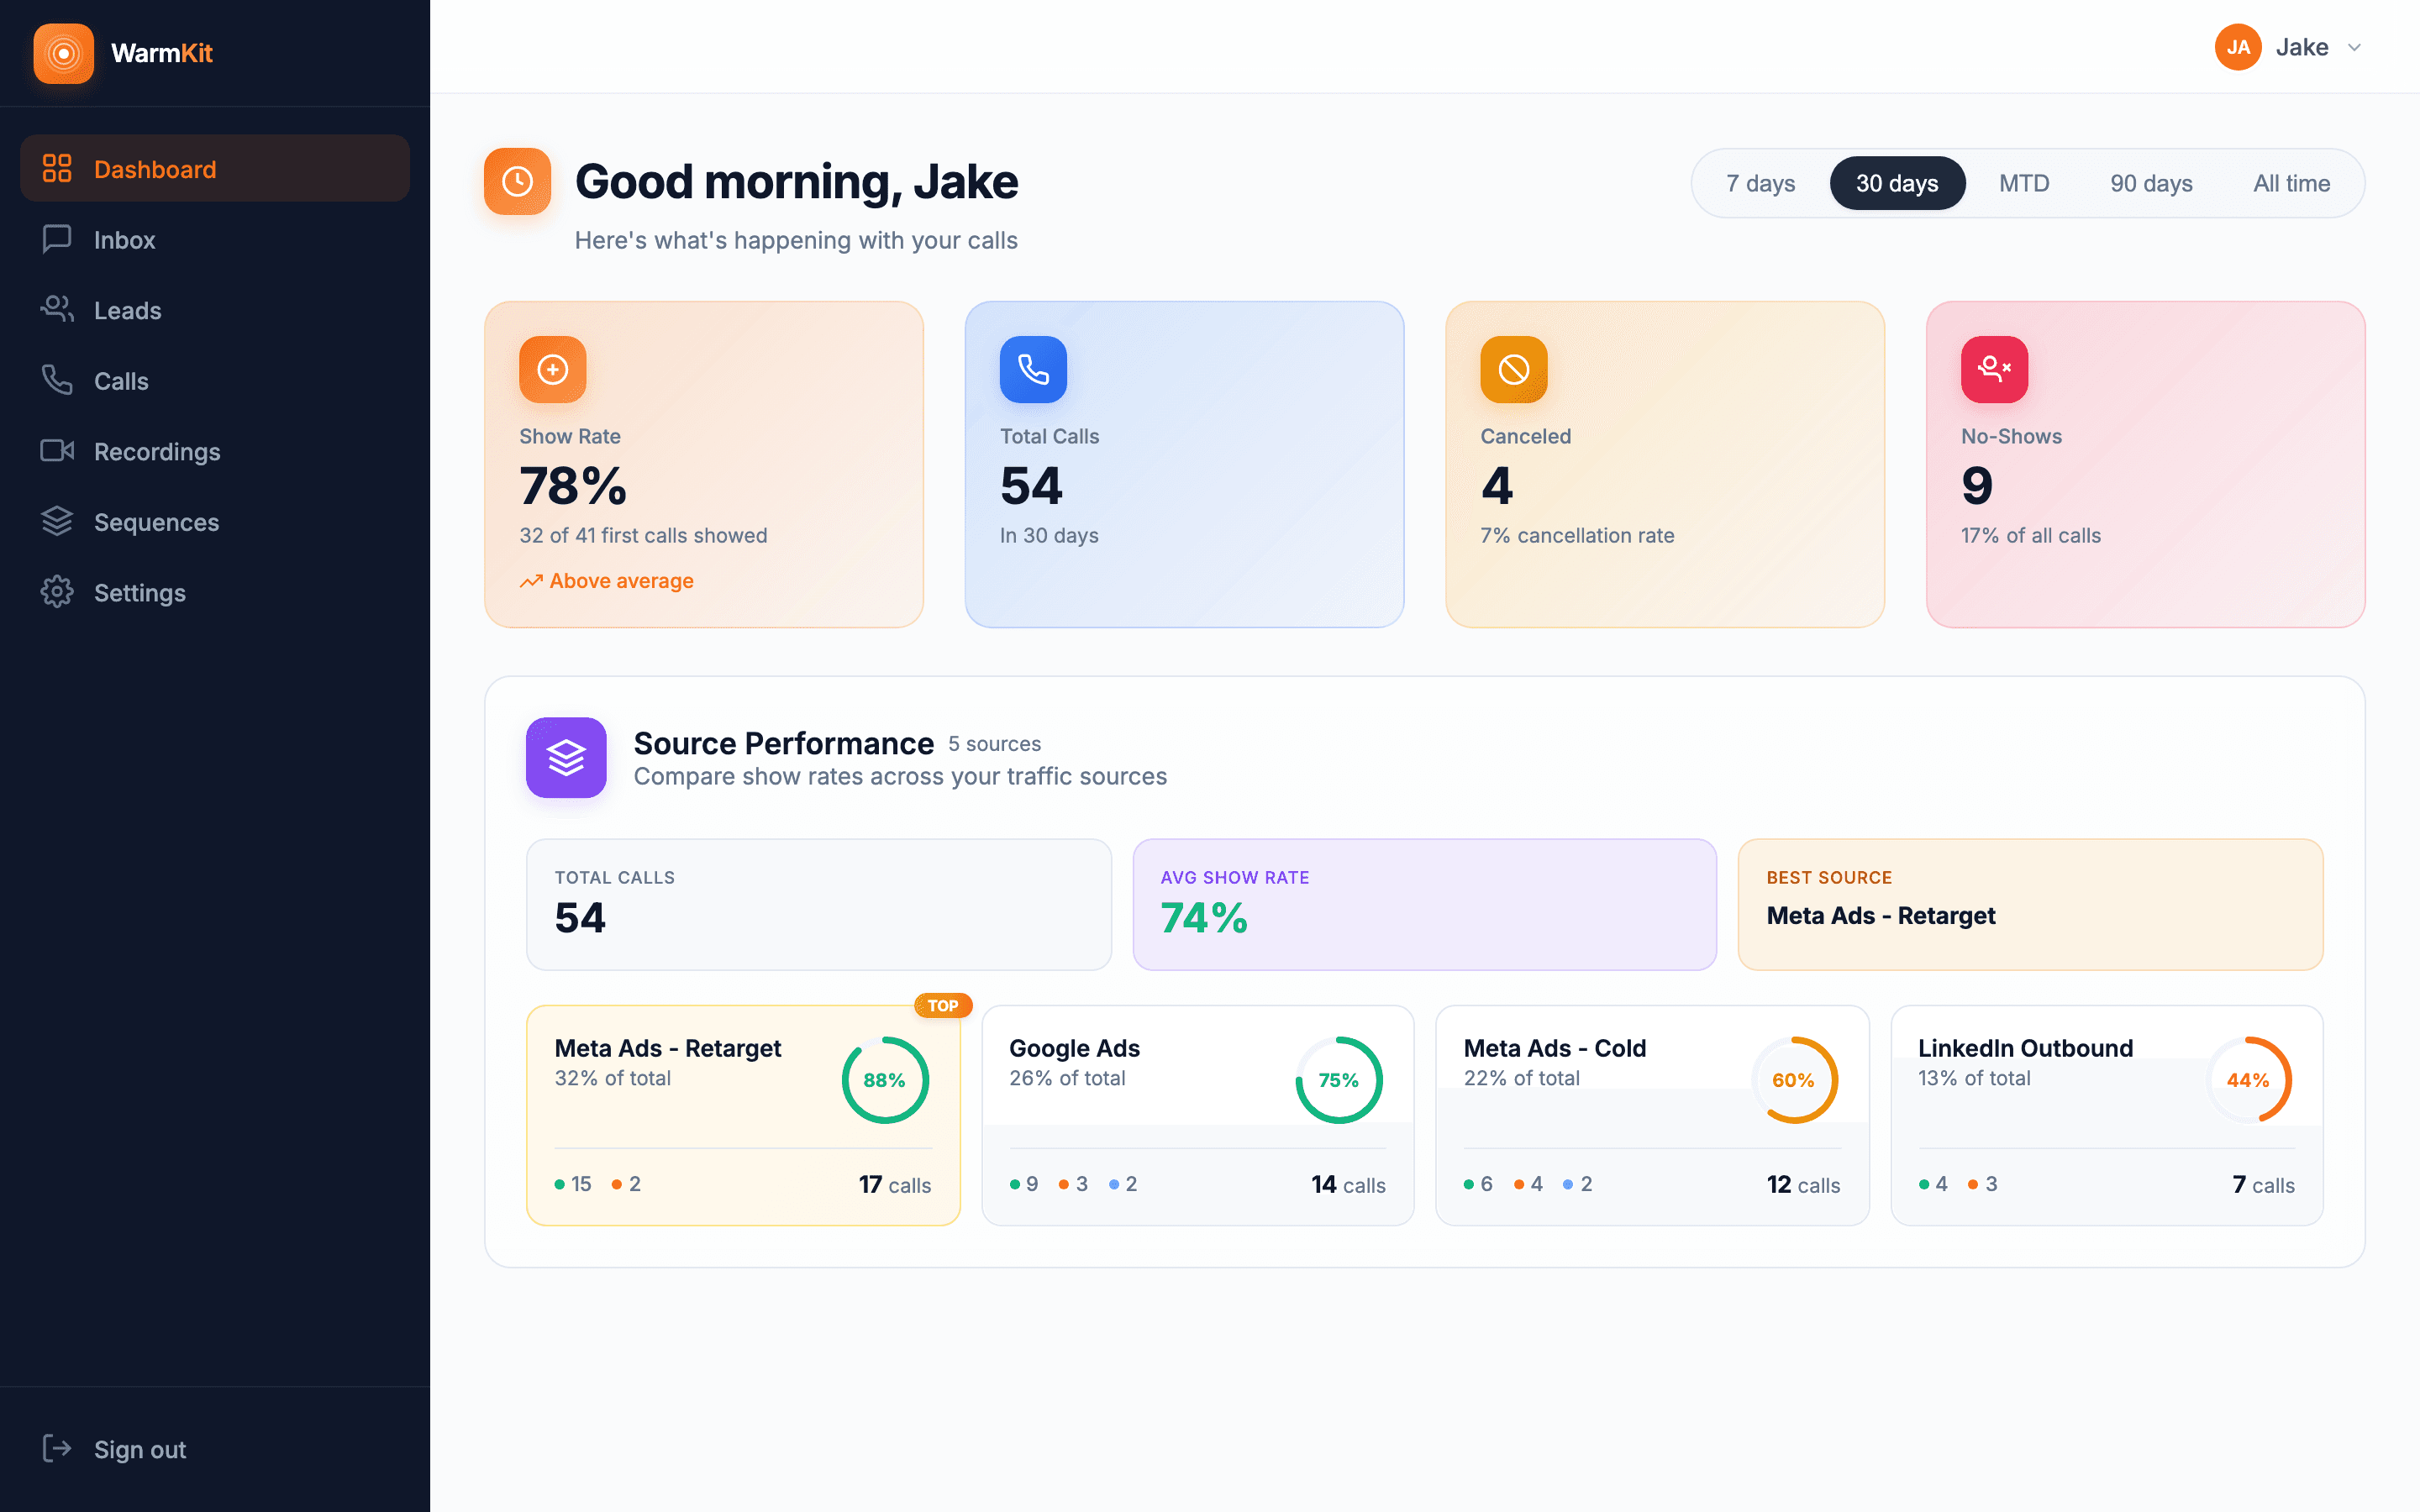Open Recordings using the camera icon
This screenshot has width=2420, height=1512.
[x=56, y=451]
